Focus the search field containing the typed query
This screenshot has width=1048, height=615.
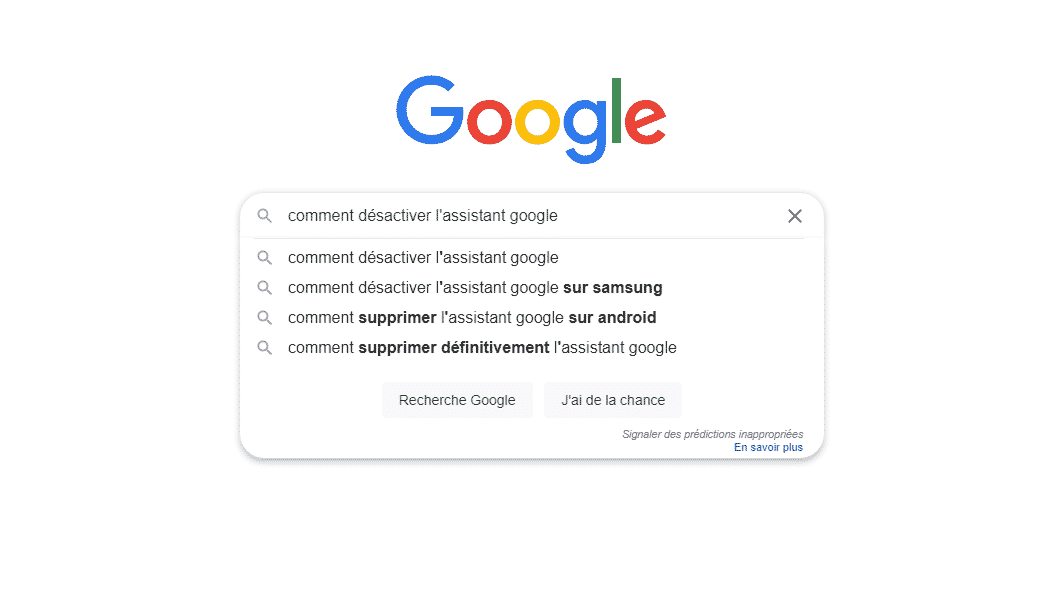point(531,216)
